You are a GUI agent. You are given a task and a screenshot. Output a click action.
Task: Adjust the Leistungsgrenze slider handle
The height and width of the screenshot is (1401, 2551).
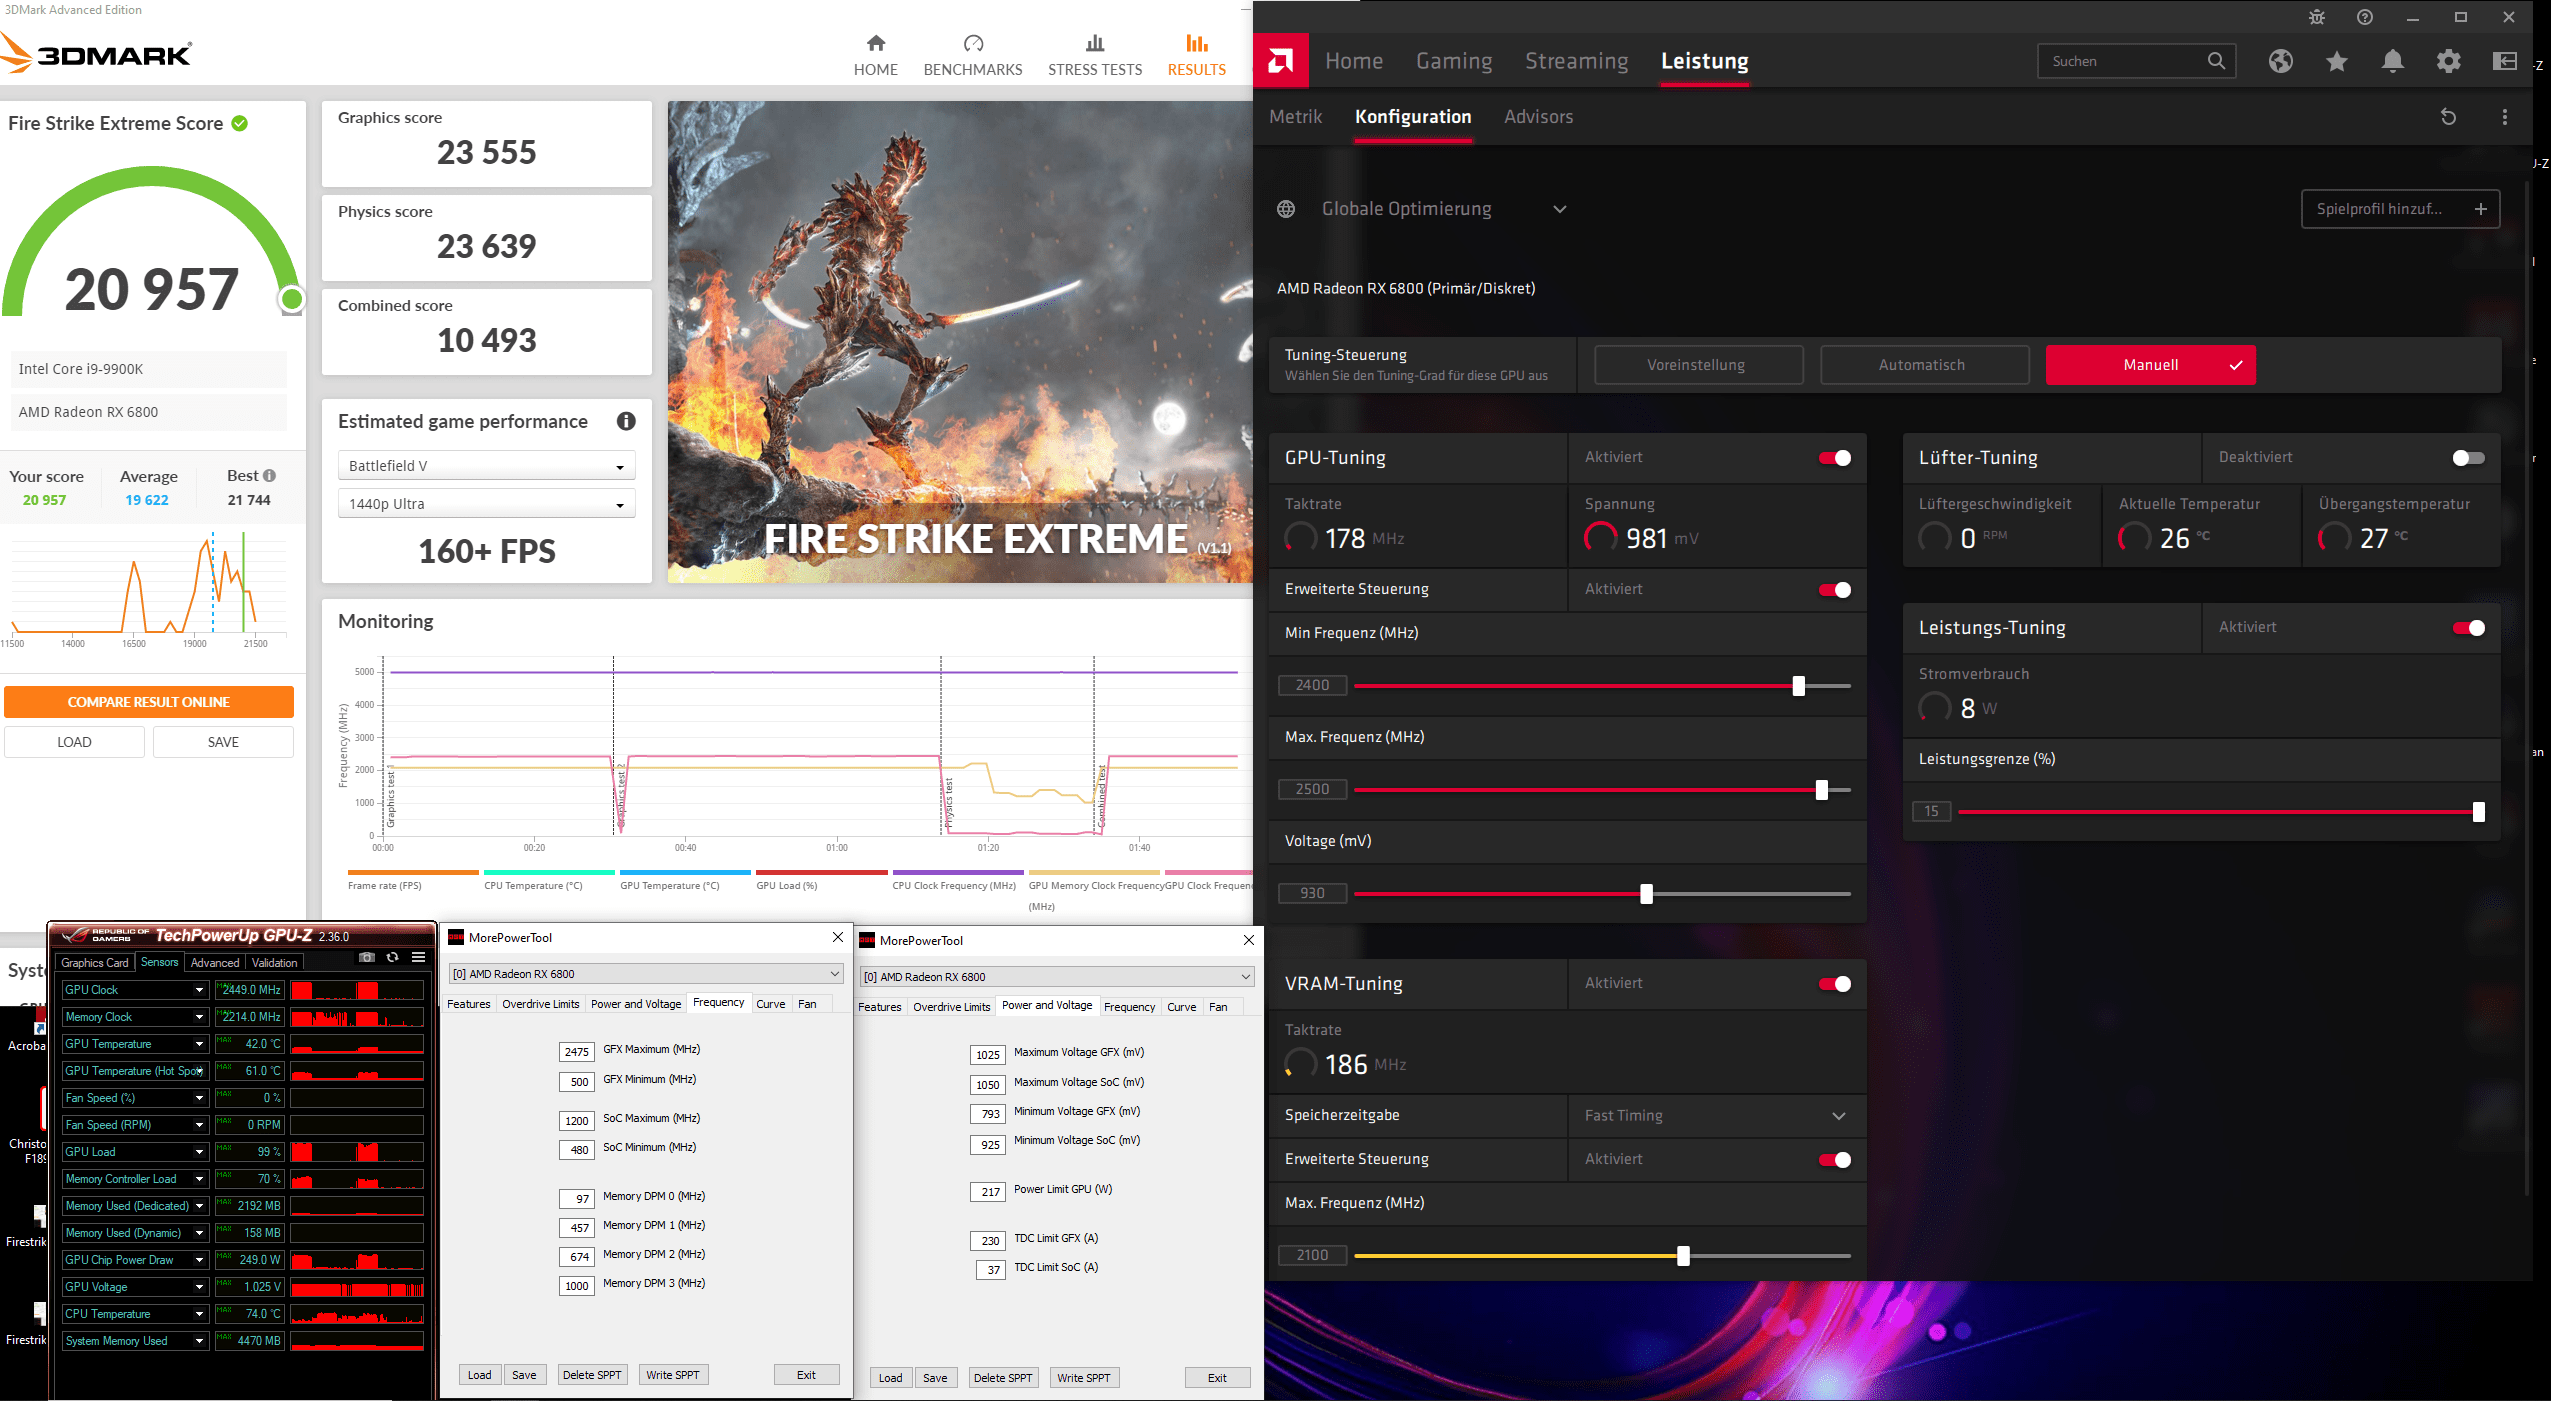(2479, 812)
